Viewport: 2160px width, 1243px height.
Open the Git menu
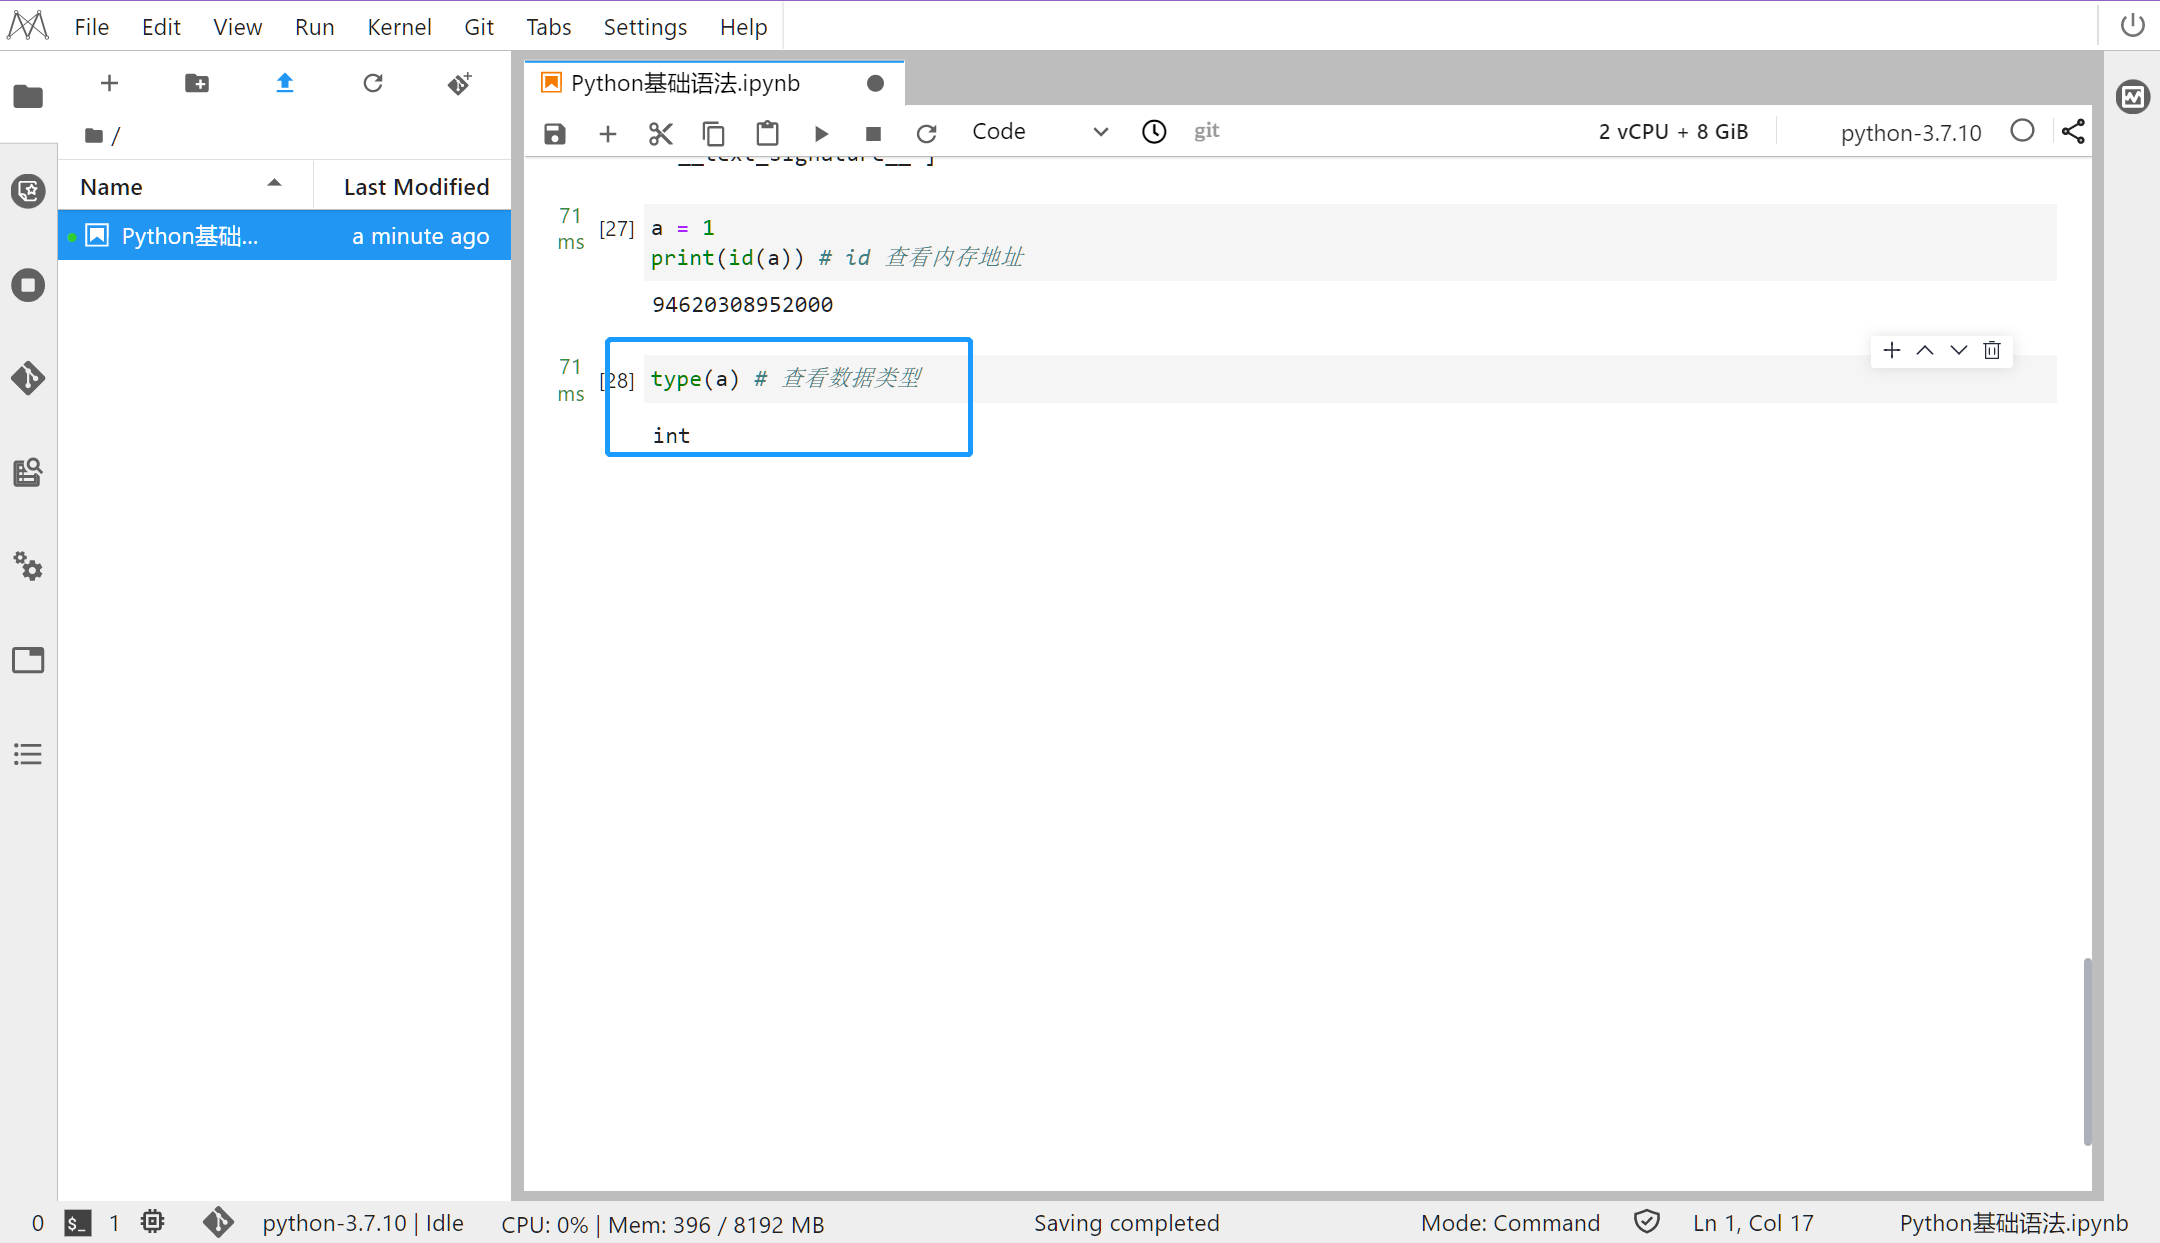(479, 27)
